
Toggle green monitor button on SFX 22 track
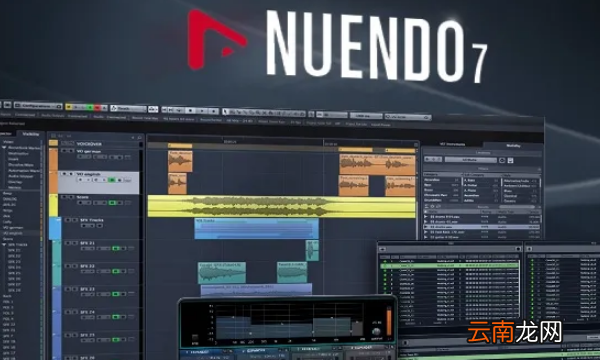[x=115, y=271]
